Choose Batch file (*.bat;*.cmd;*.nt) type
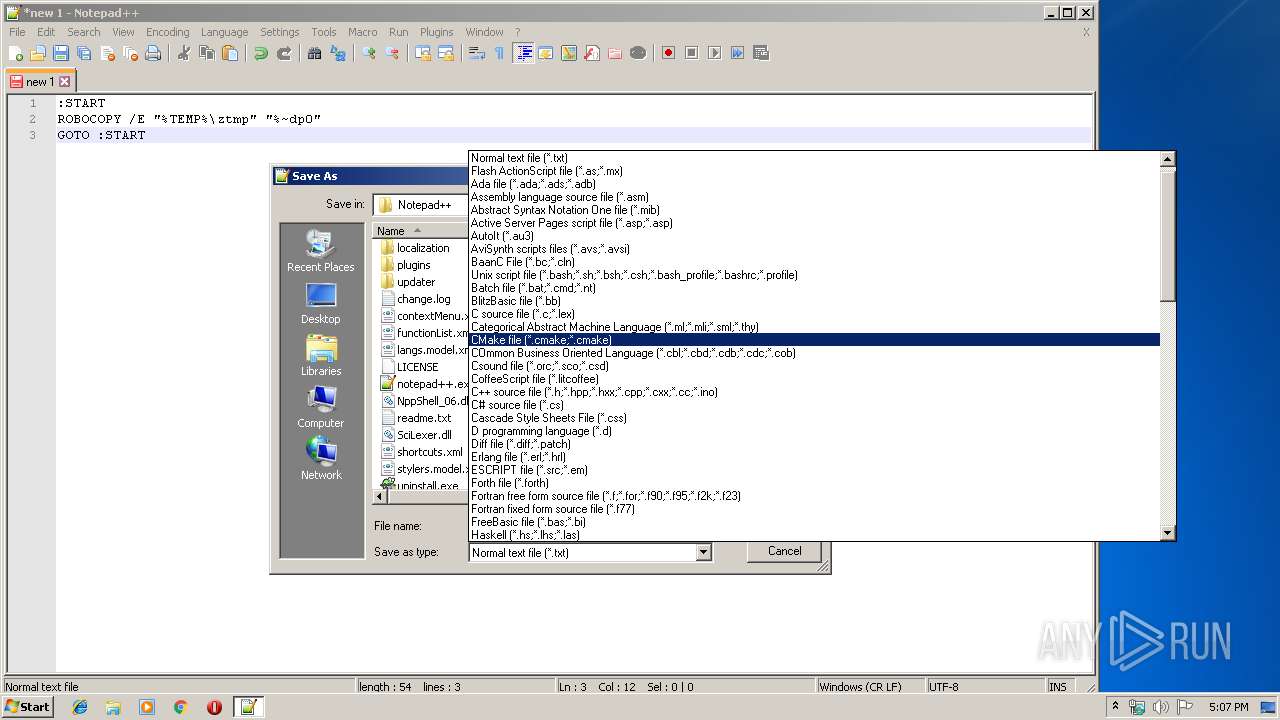1280x720 pixels. coord(814,288)
